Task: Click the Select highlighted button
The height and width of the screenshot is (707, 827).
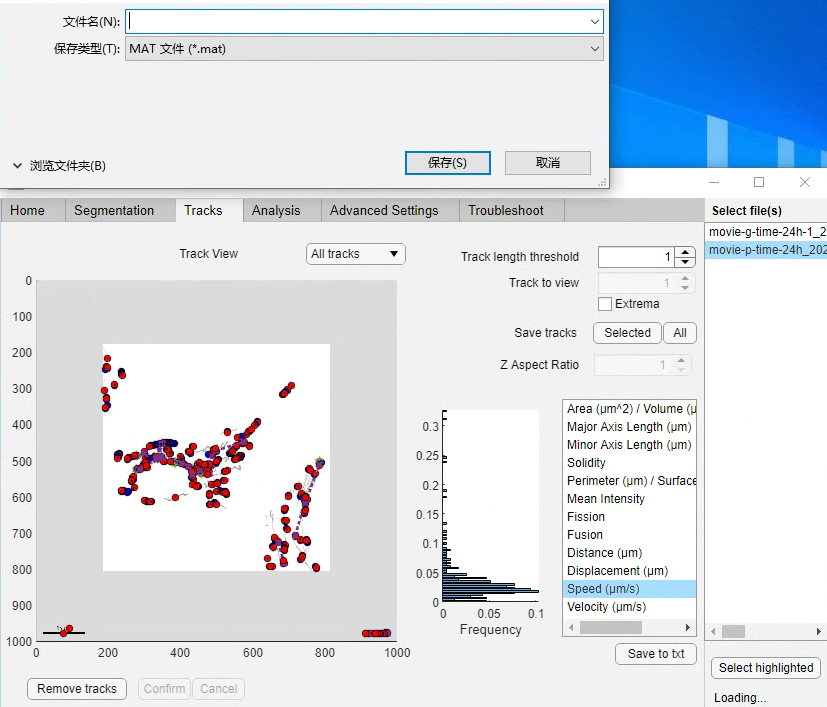Action: click(765, 667)
